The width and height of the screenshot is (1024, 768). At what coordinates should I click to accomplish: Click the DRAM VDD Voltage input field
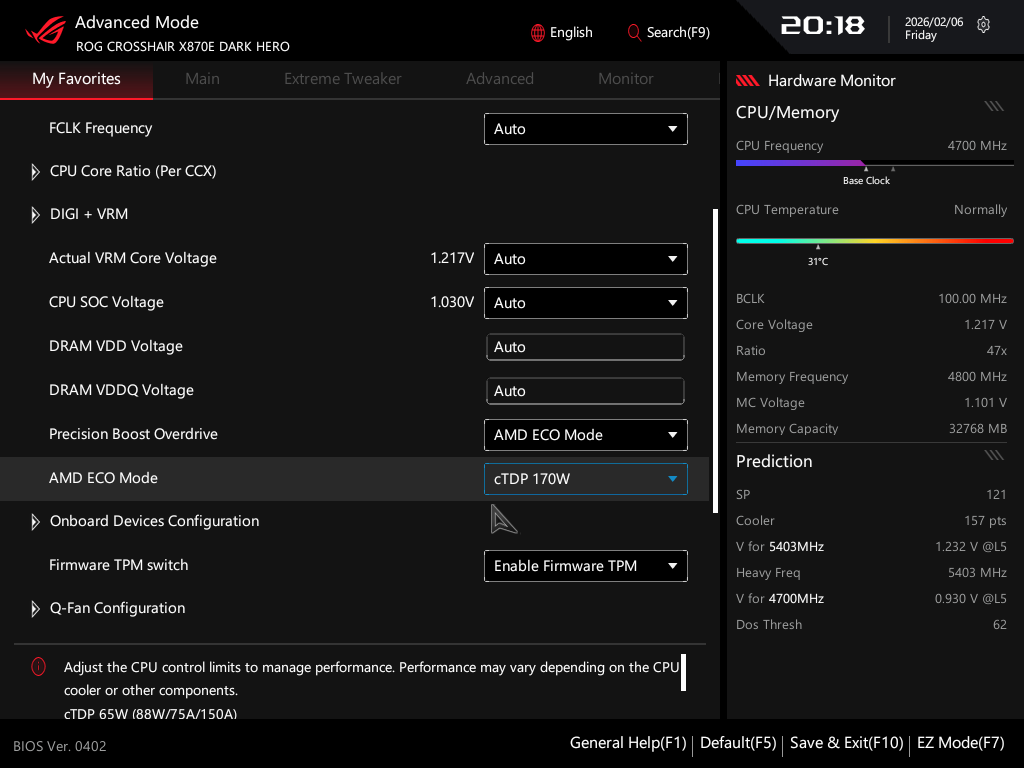(585, 347)
